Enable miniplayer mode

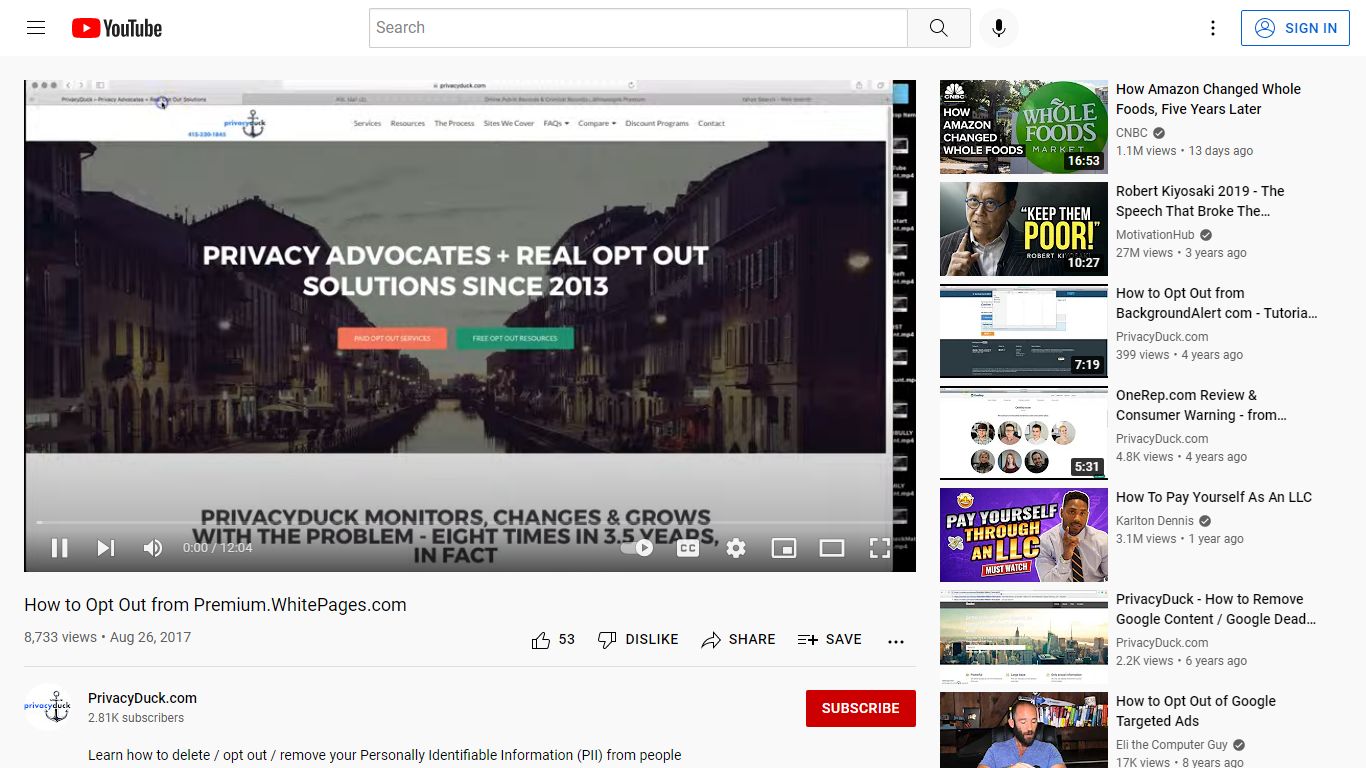point(784,547)
